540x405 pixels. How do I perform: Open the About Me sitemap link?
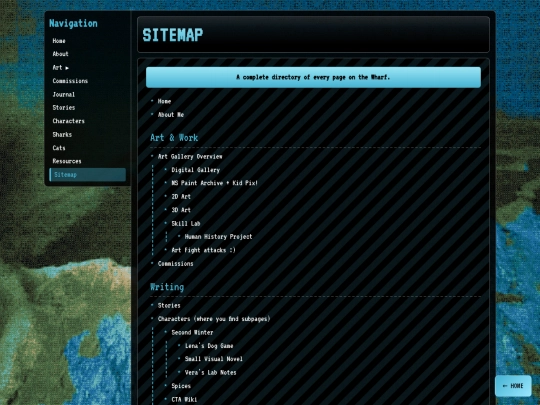(x=171, y=115)
